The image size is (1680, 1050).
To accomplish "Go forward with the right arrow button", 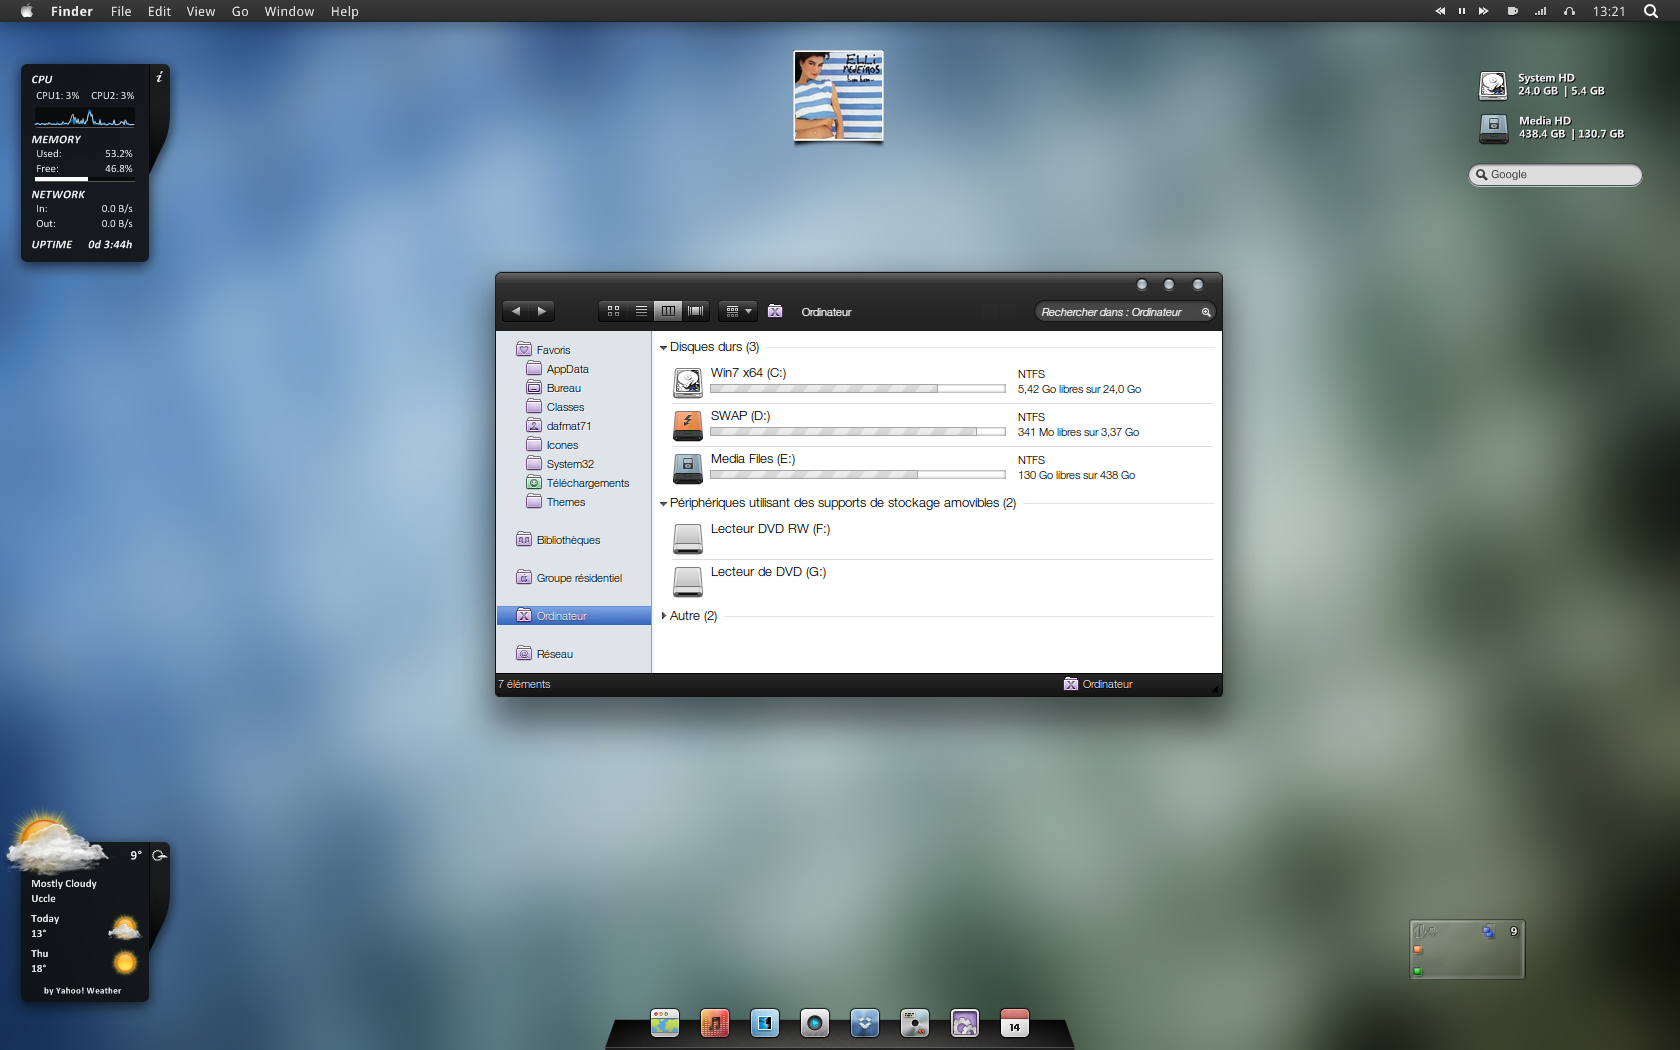I will (x=542, y=311).
